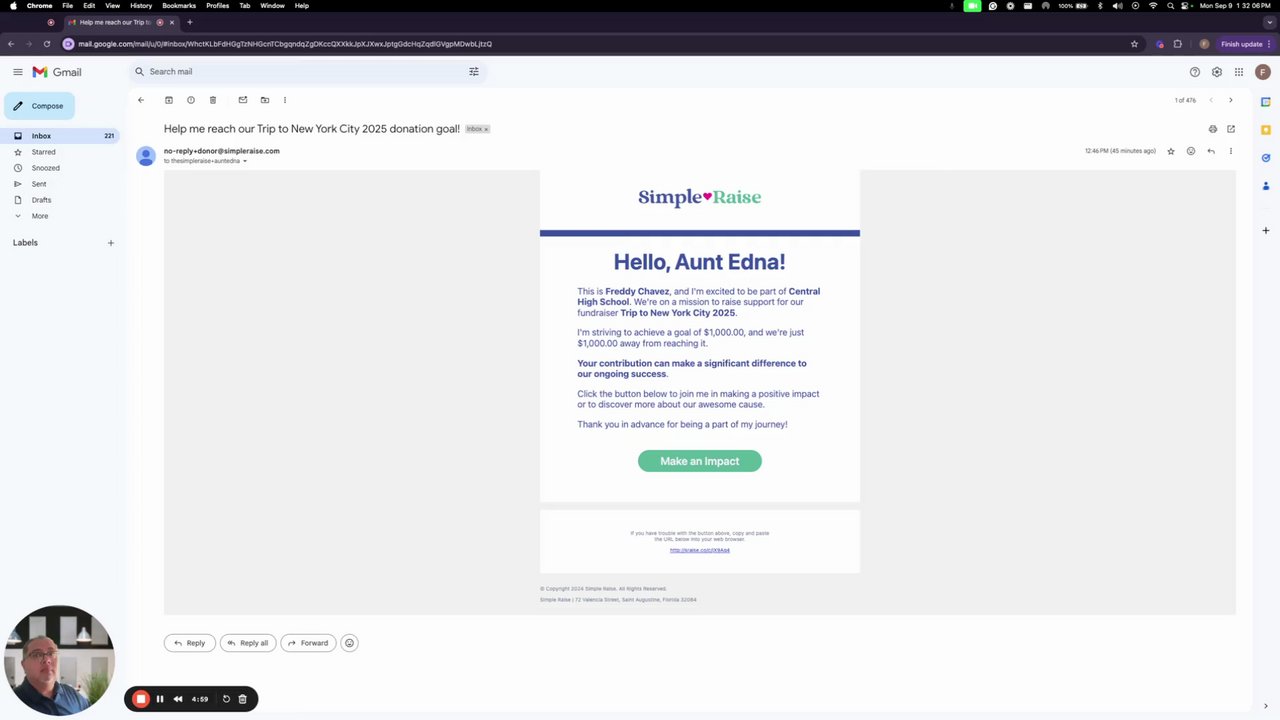
Task: Click the presenter webcam bubble
Action: click(58, 661)
